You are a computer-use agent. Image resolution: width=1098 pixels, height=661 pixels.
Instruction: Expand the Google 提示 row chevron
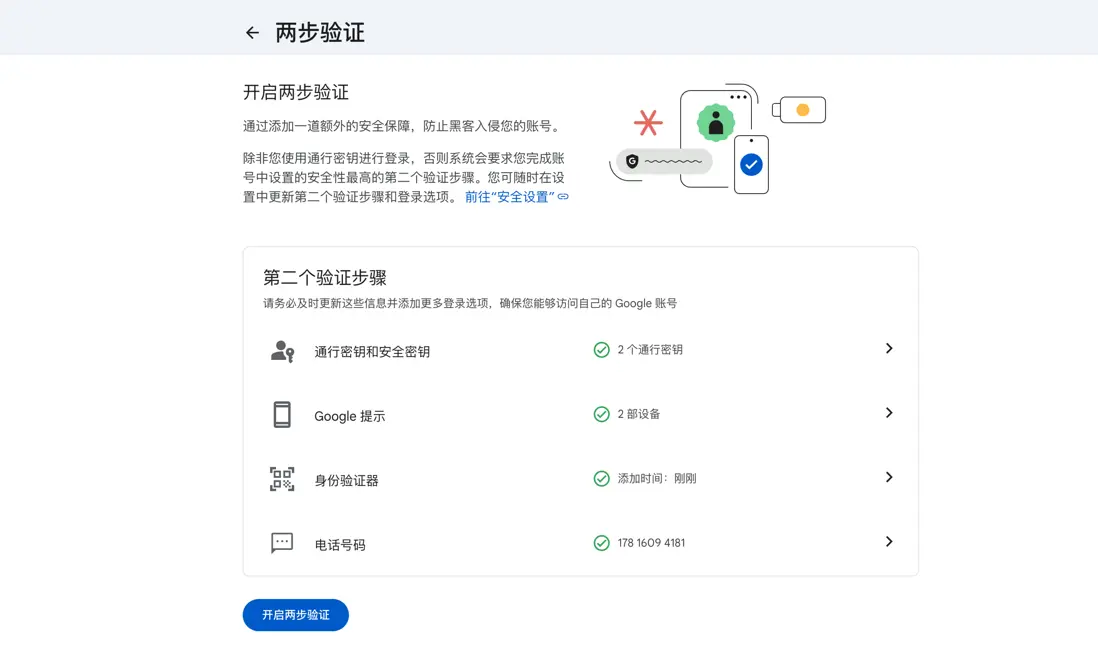point(889,413)
